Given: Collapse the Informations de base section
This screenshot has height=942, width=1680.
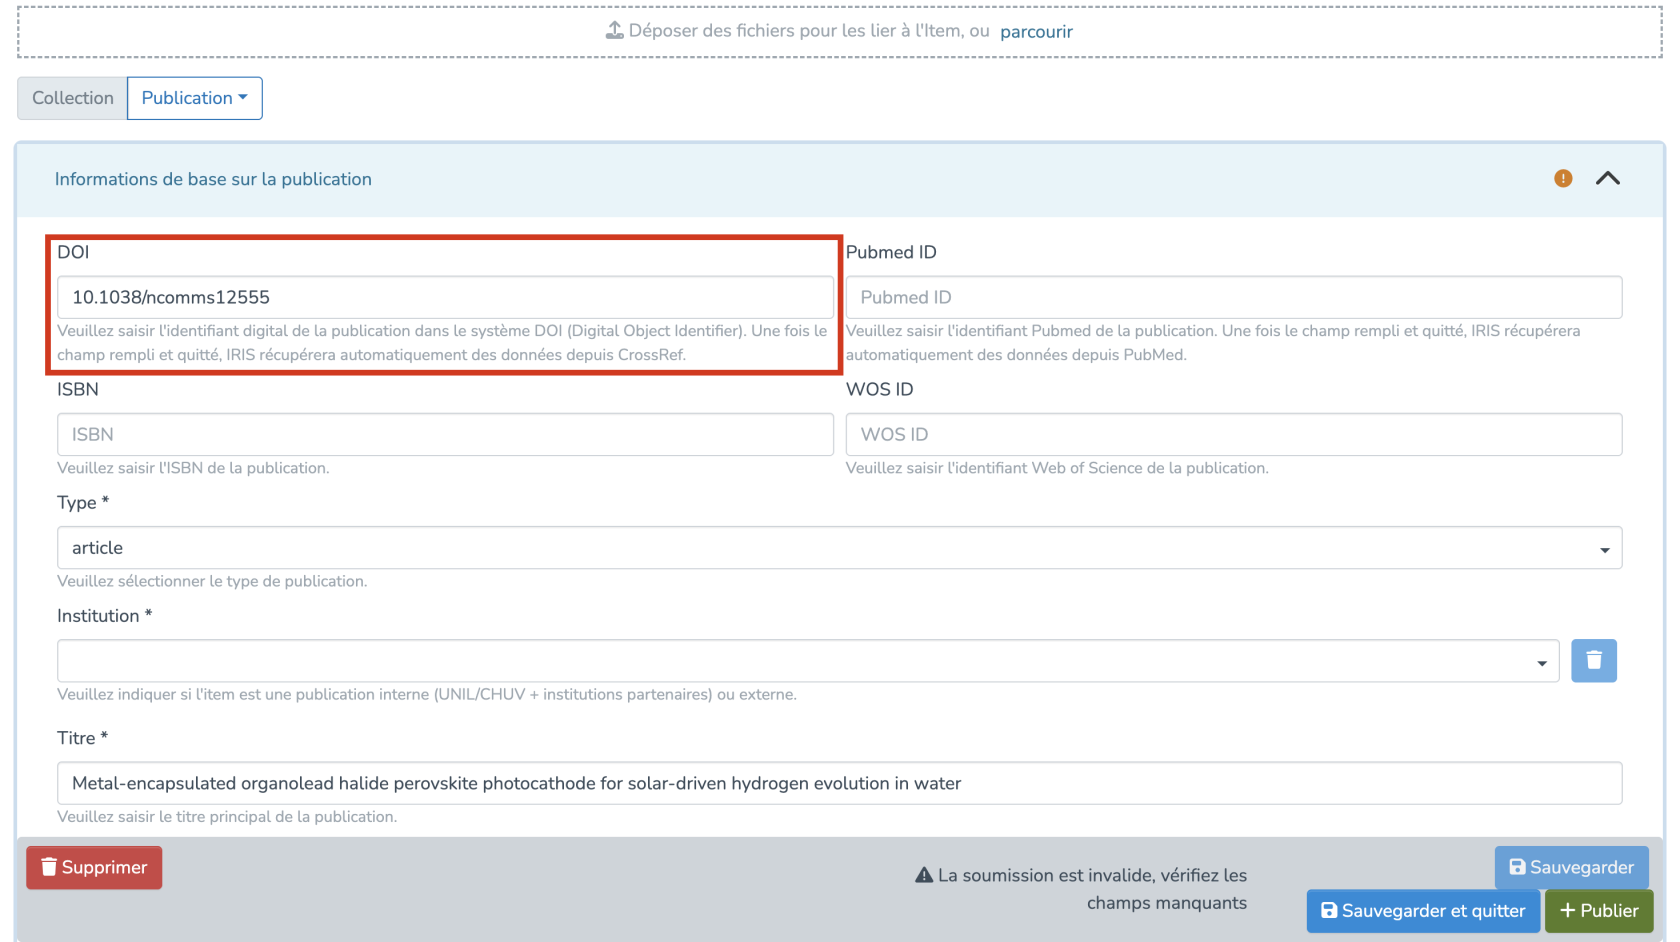Looking at the screenshot, I should click(x=1607, y=179).
